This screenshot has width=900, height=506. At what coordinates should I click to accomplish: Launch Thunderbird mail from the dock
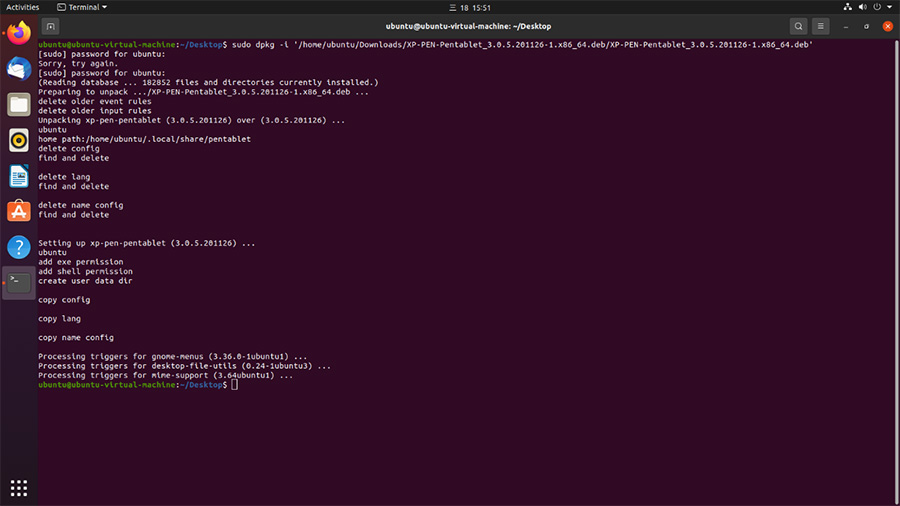click(x=18, y=69)
